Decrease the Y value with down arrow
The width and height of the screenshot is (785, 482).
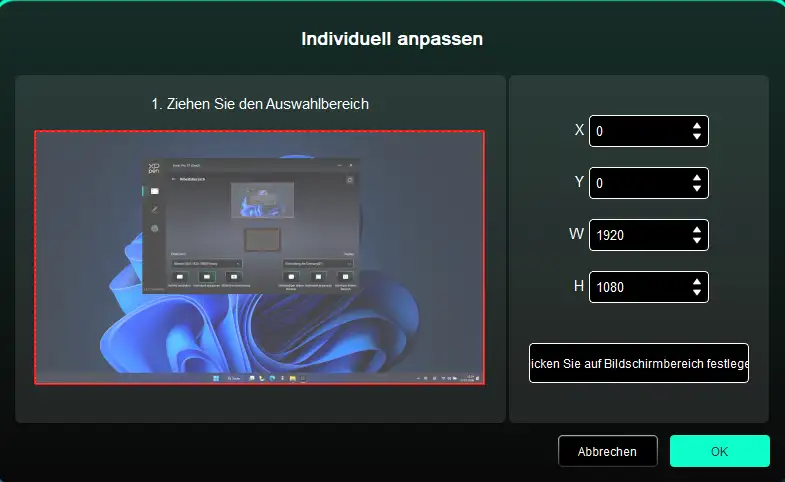(696, 189)
